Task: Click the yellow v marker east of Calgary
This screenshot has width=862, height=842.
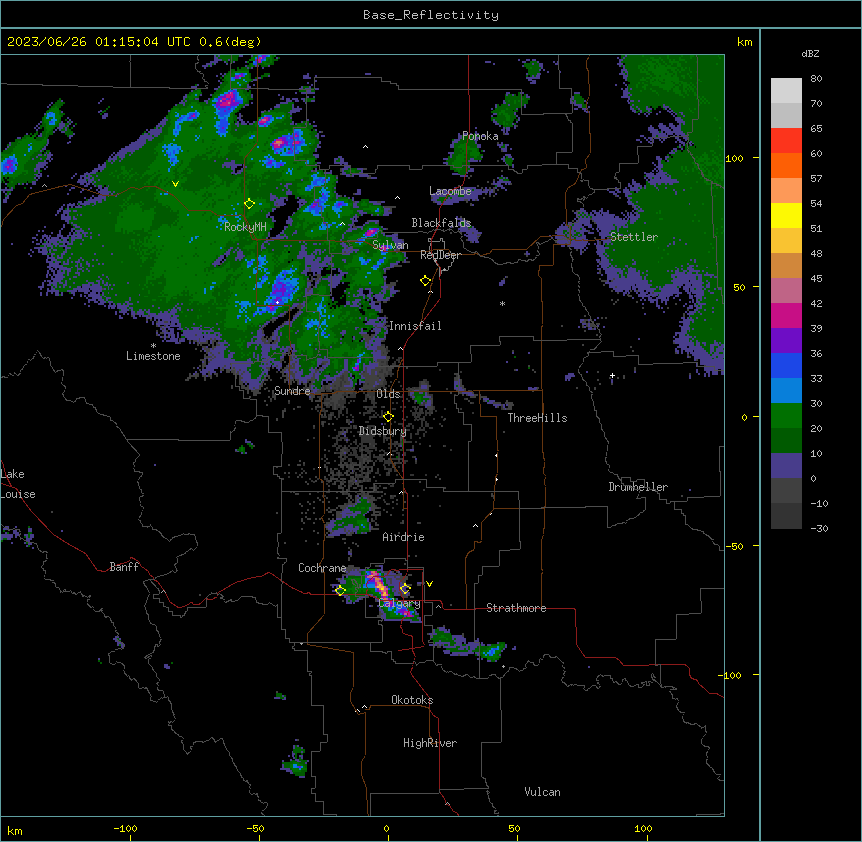Action: [429, 584]
